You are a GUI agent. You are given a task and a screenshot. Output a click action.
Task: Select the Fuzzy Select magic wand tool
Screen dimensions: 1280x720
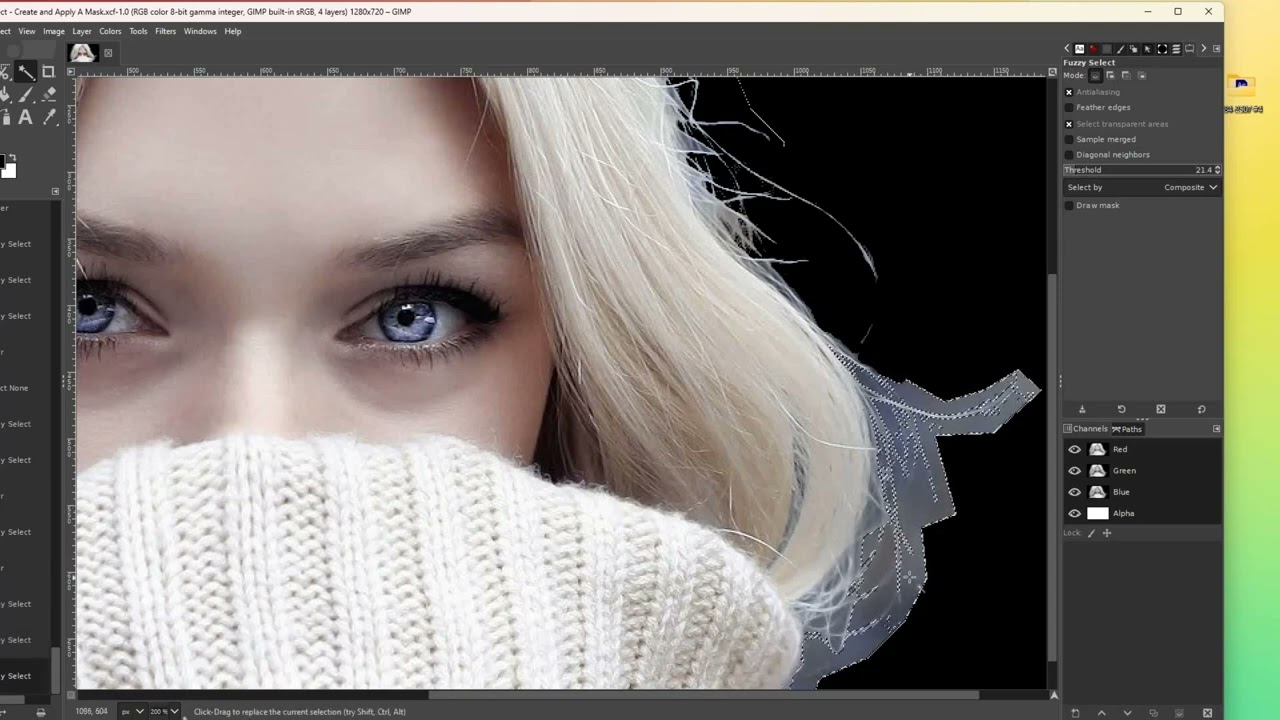tap(26, 73)
